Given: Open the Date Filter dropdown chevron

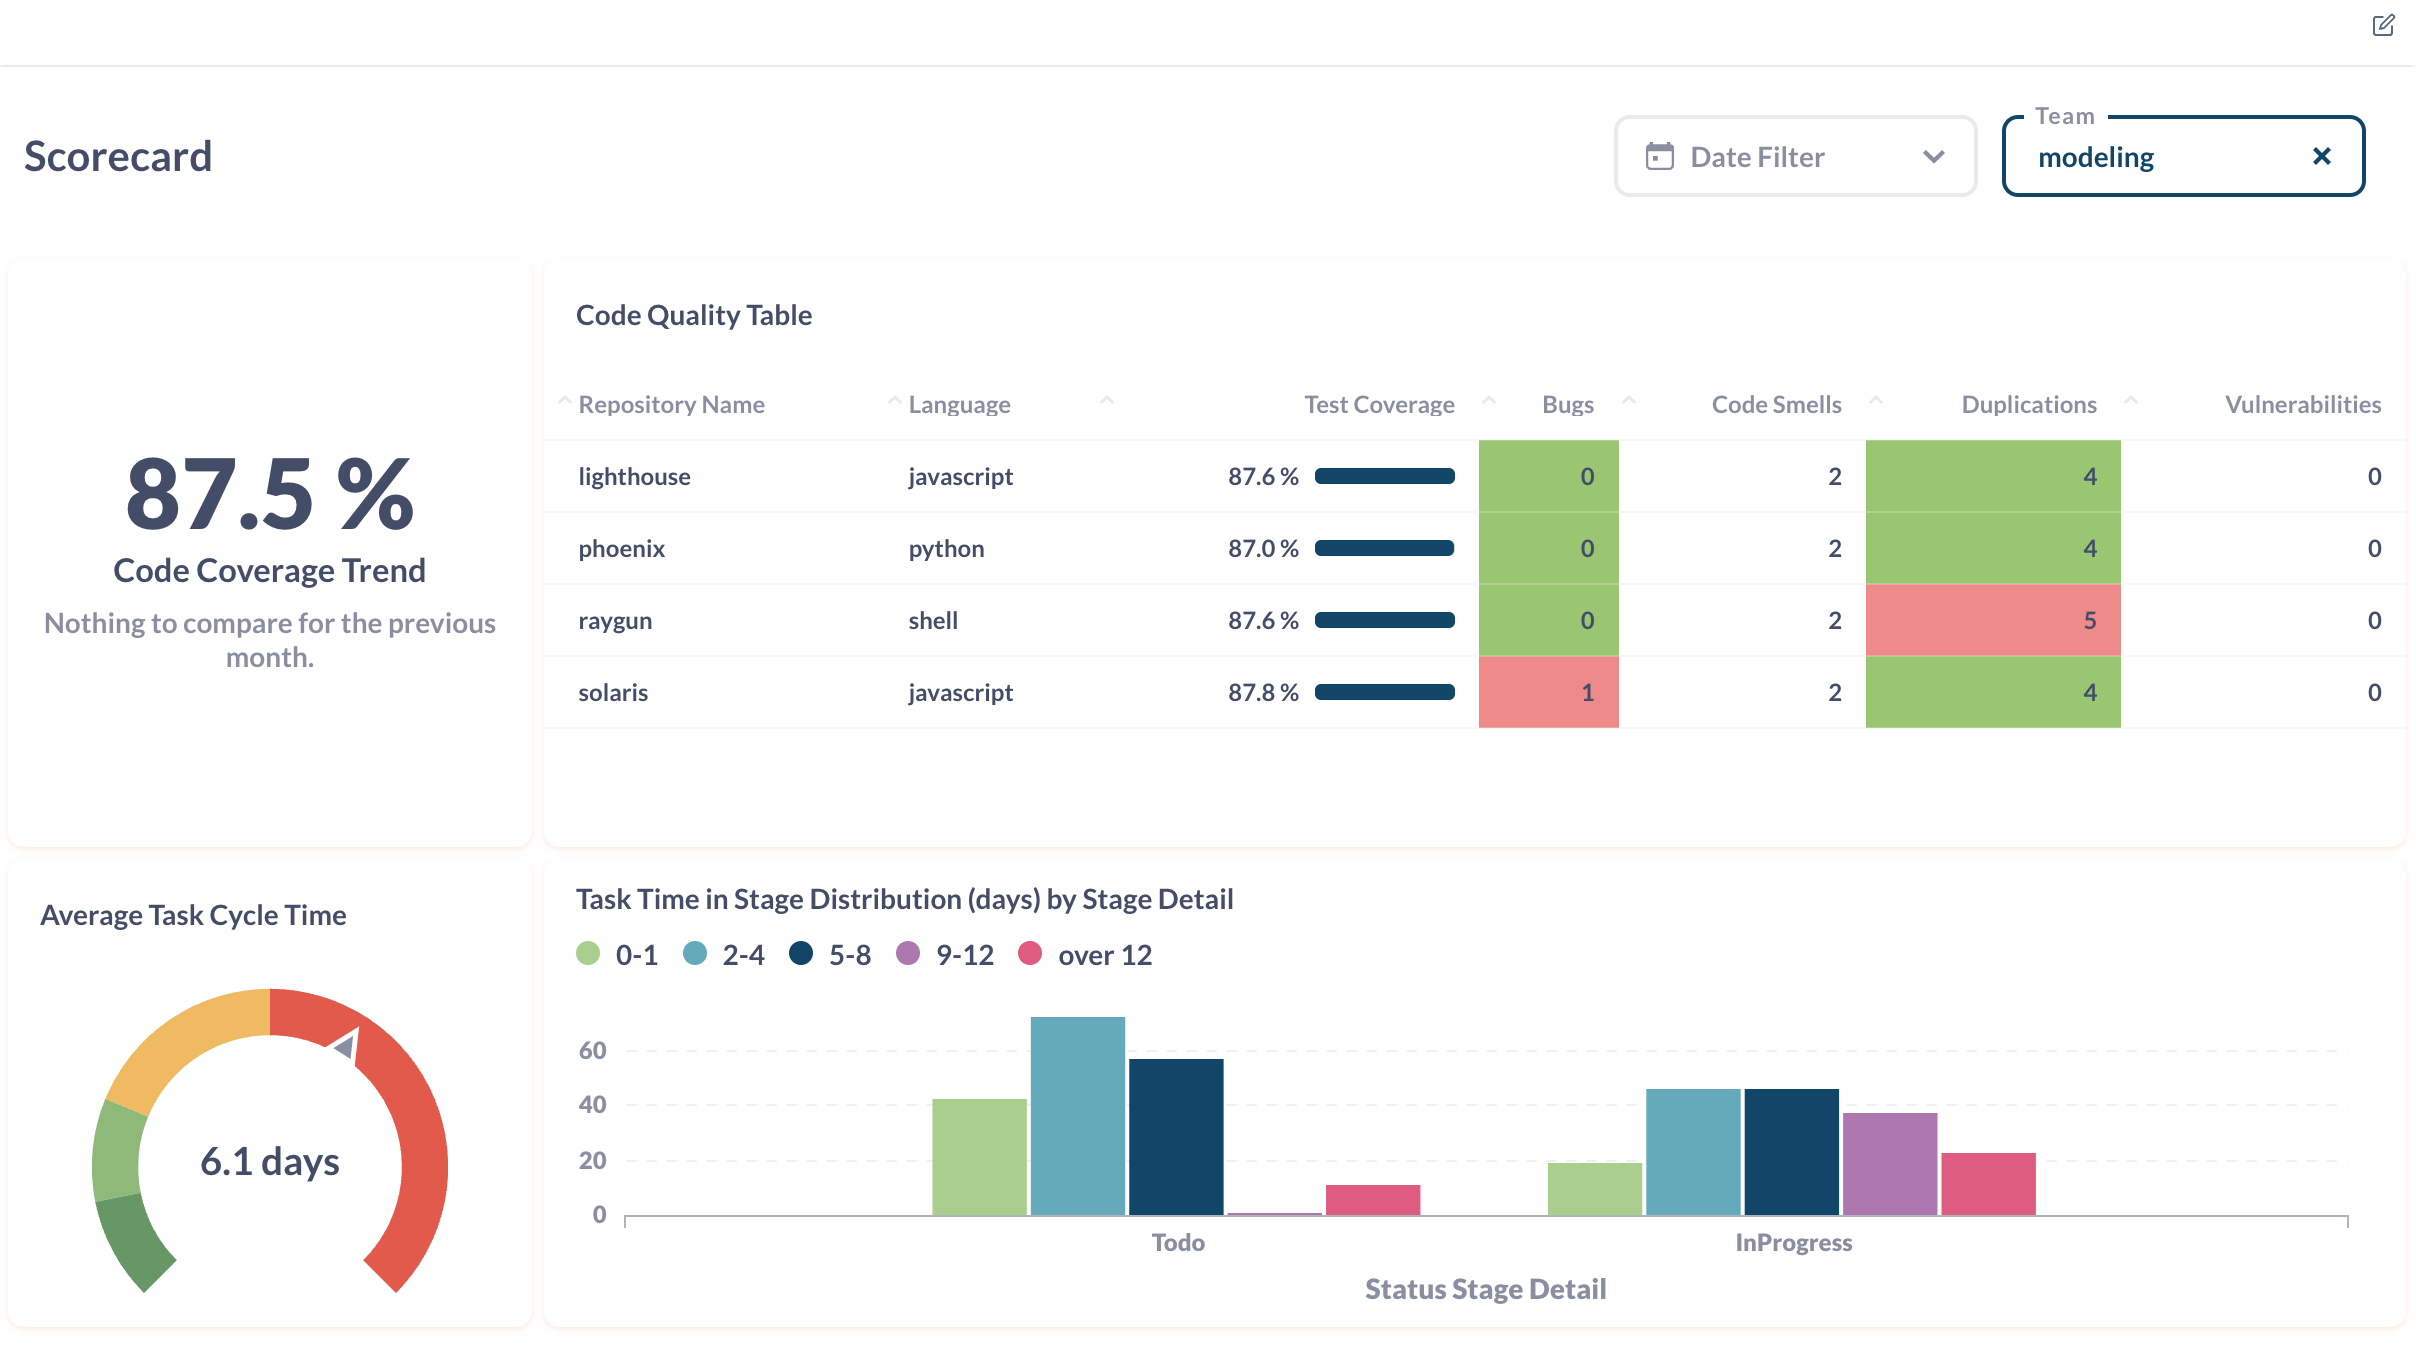Looking at the screenshot, I should pos(1933,157).
